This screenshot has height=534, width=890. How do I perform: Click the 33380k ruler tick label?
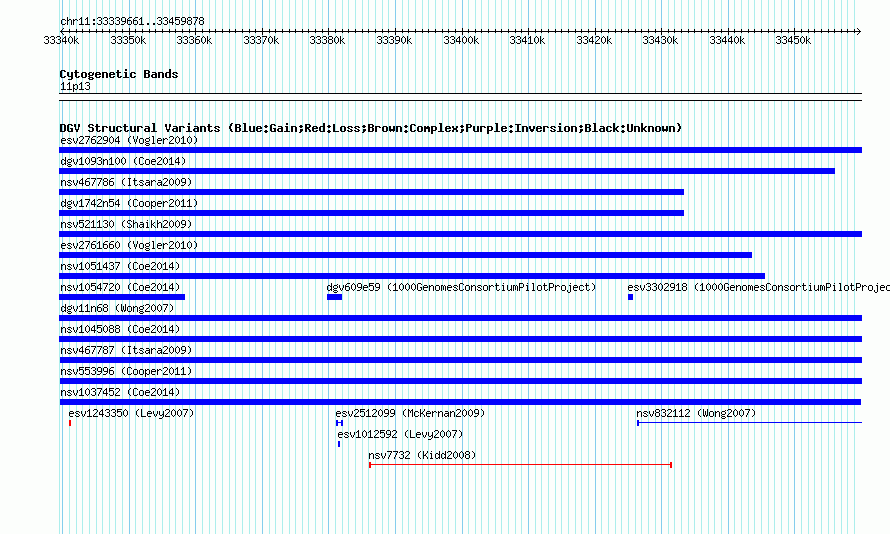click(x=328, y=40)
